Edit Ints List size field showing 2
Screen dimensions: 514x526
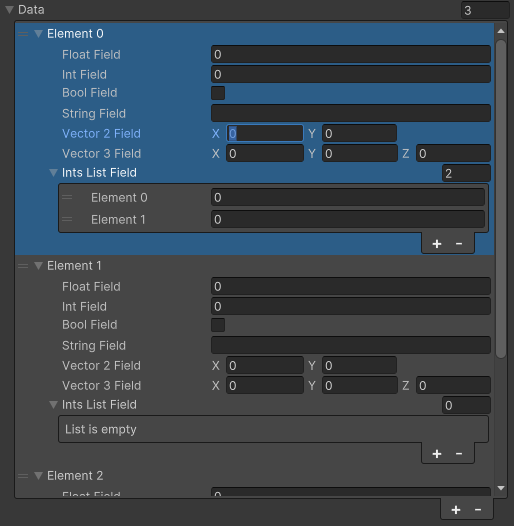pos(466,173)
